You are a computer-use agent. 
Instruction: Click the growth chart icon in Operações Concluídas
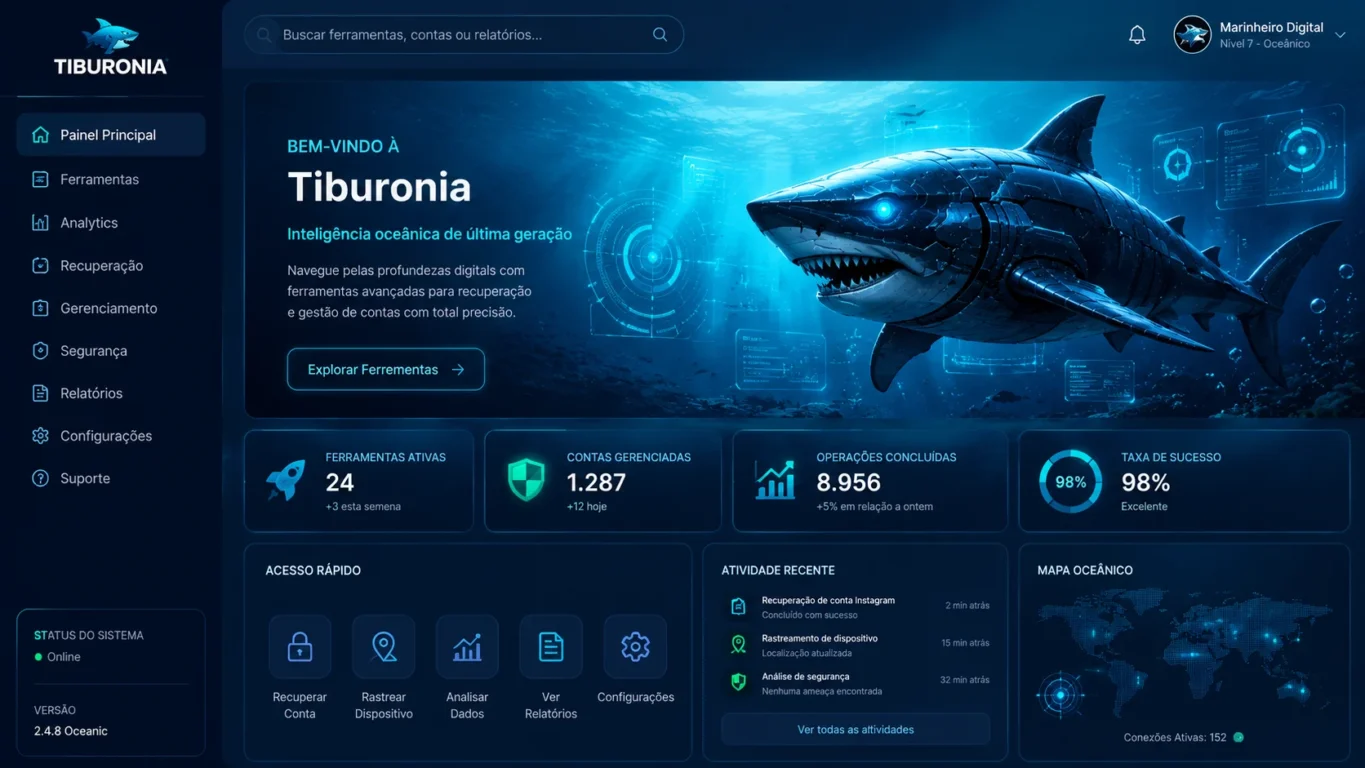pos(775,480)
